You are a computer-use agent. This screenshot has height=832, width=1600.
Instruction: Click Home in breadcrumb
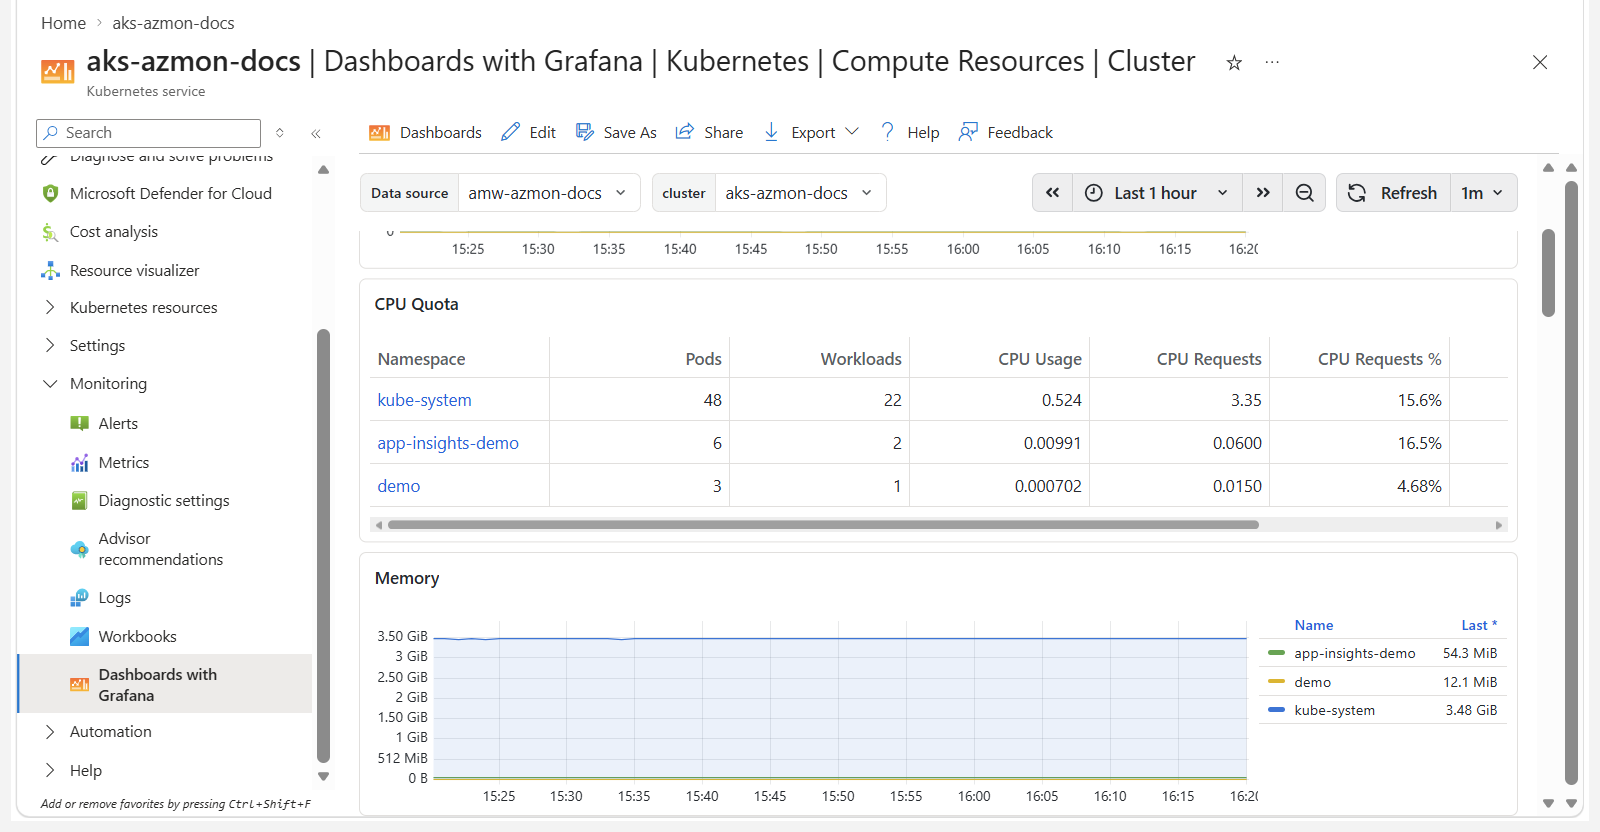[x=63, y=23]
